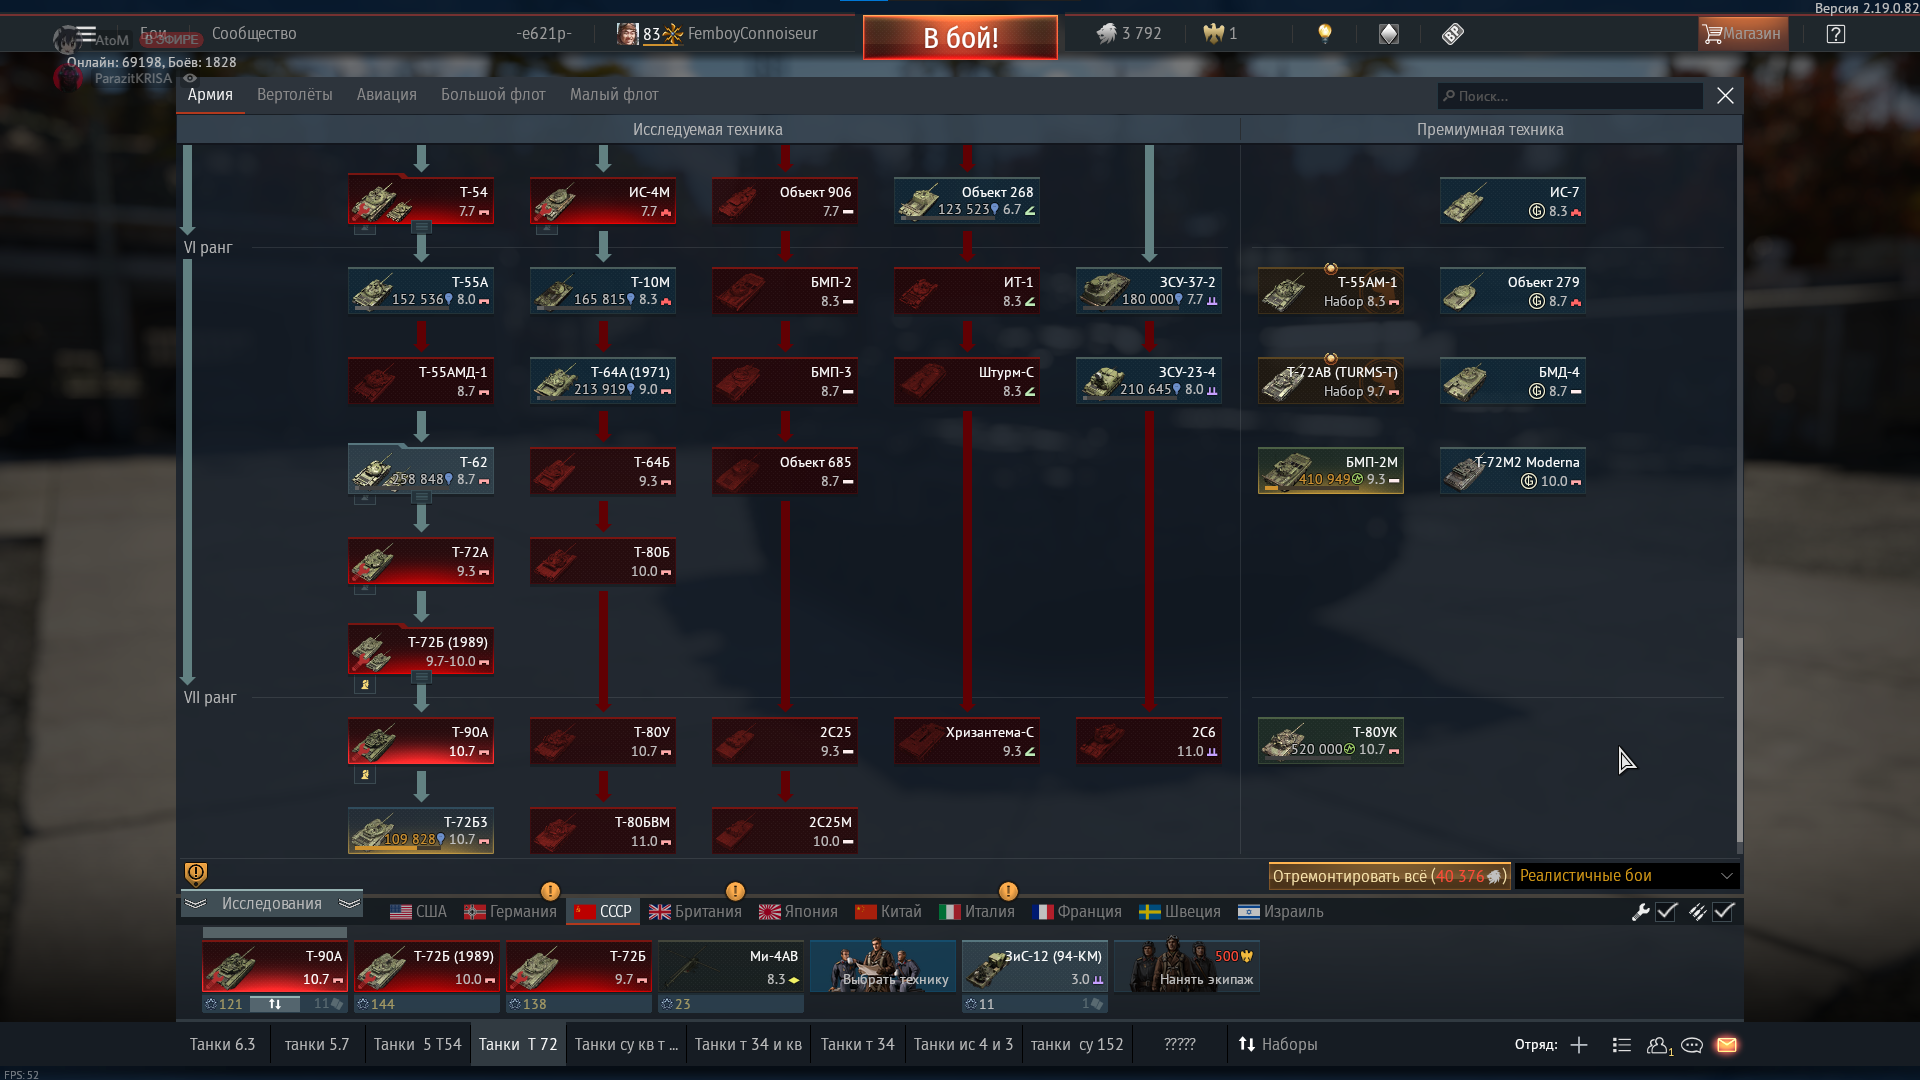Screen dimensions: 1920x1080
Task: Select the БМП-2М premium vehicle
Action: pyautogui.click(x=1331, y=470)
